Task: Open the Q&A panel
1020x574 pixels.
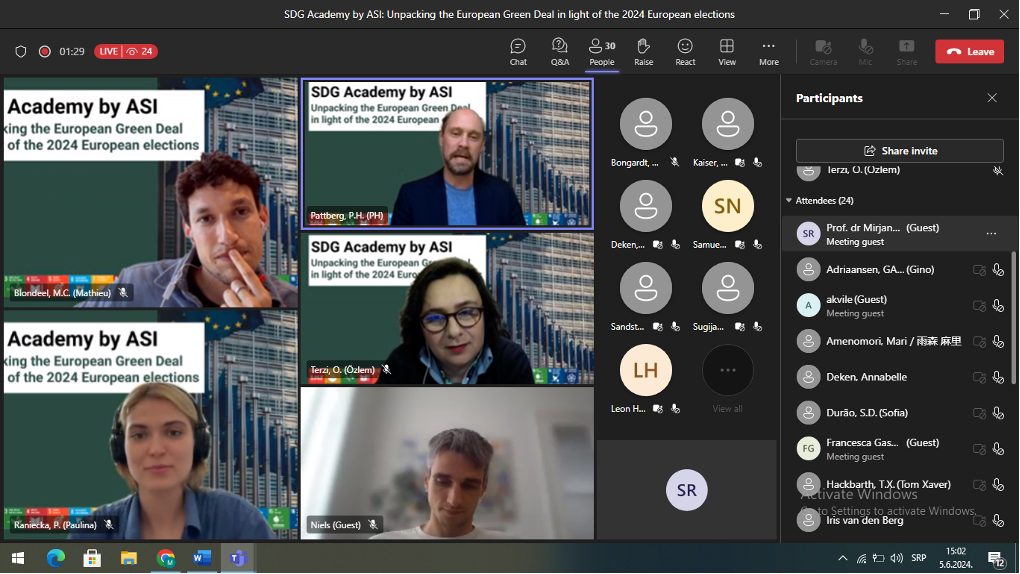Action: tap(560, 51)
